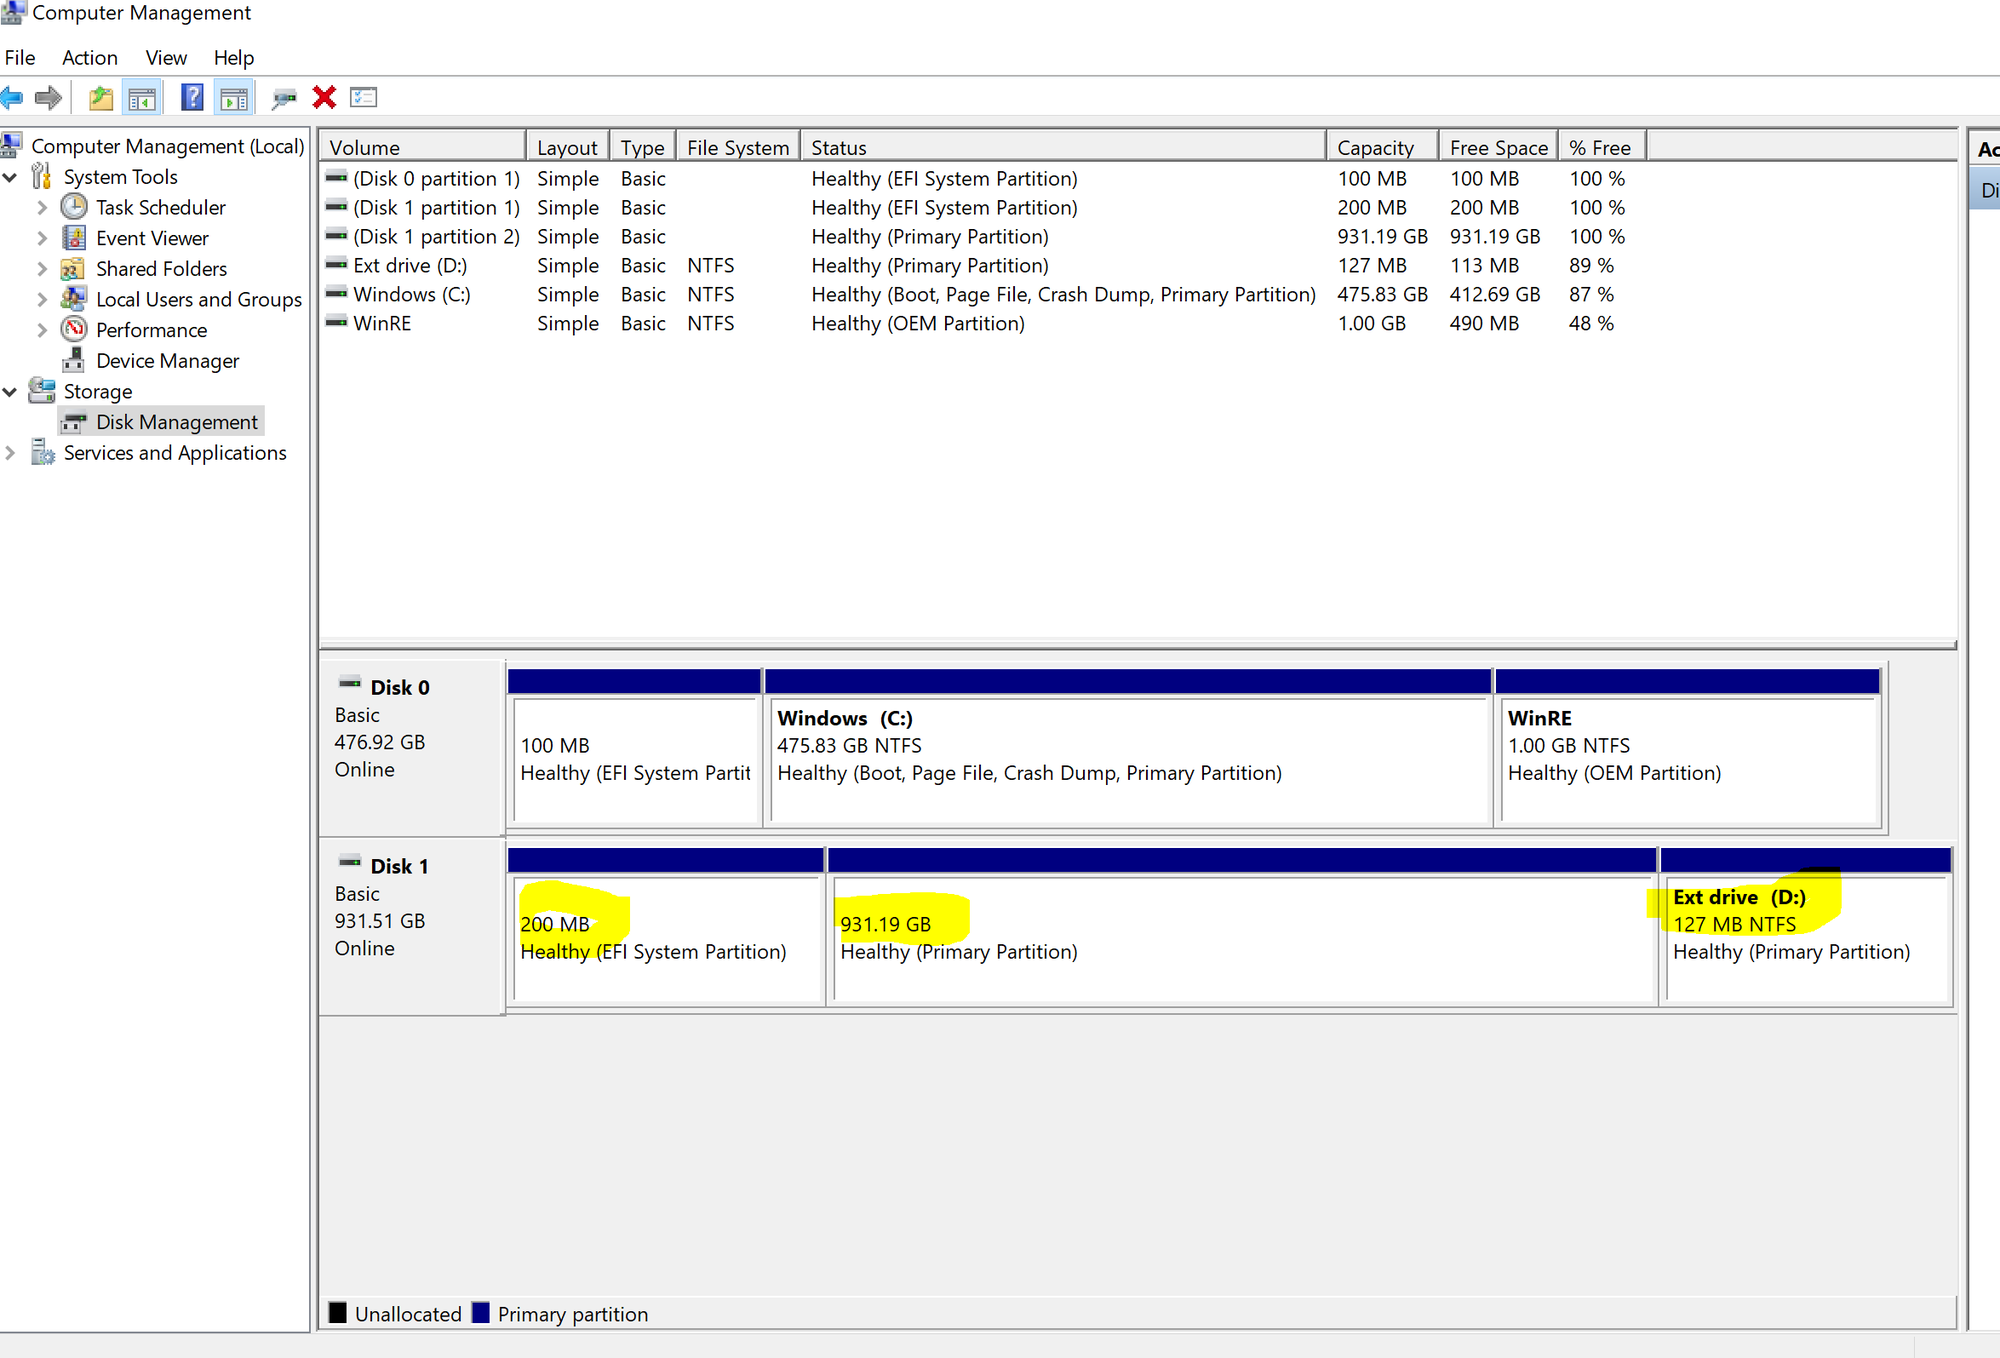The height and width of the screenshot is (1358, 2000).
Task: Open the File menu
Action: coord(20,58)
